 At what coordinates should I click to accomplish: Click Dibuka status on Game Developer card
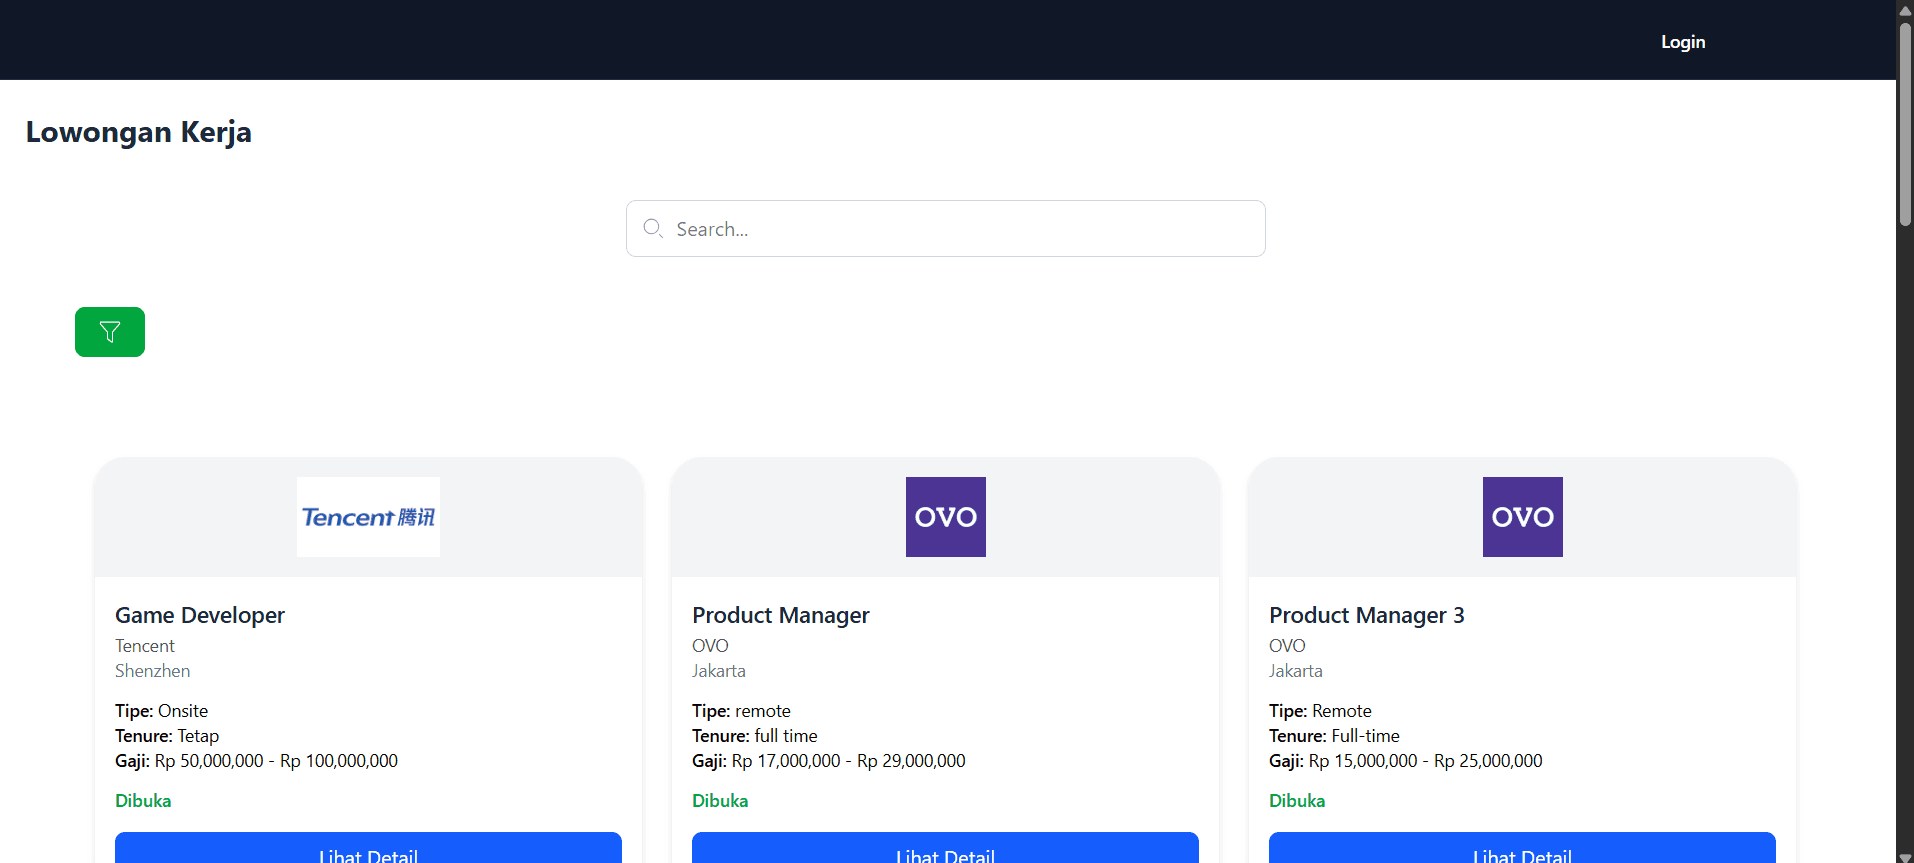[143, 801]
